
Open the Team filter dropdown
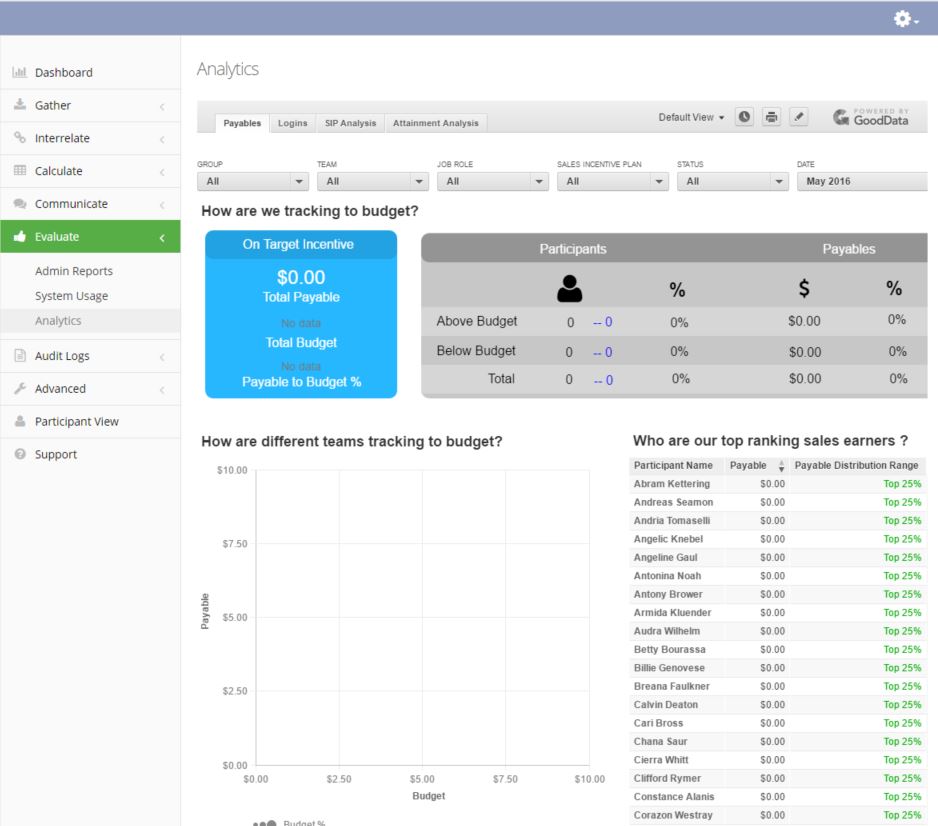click(x=373, y=181)
